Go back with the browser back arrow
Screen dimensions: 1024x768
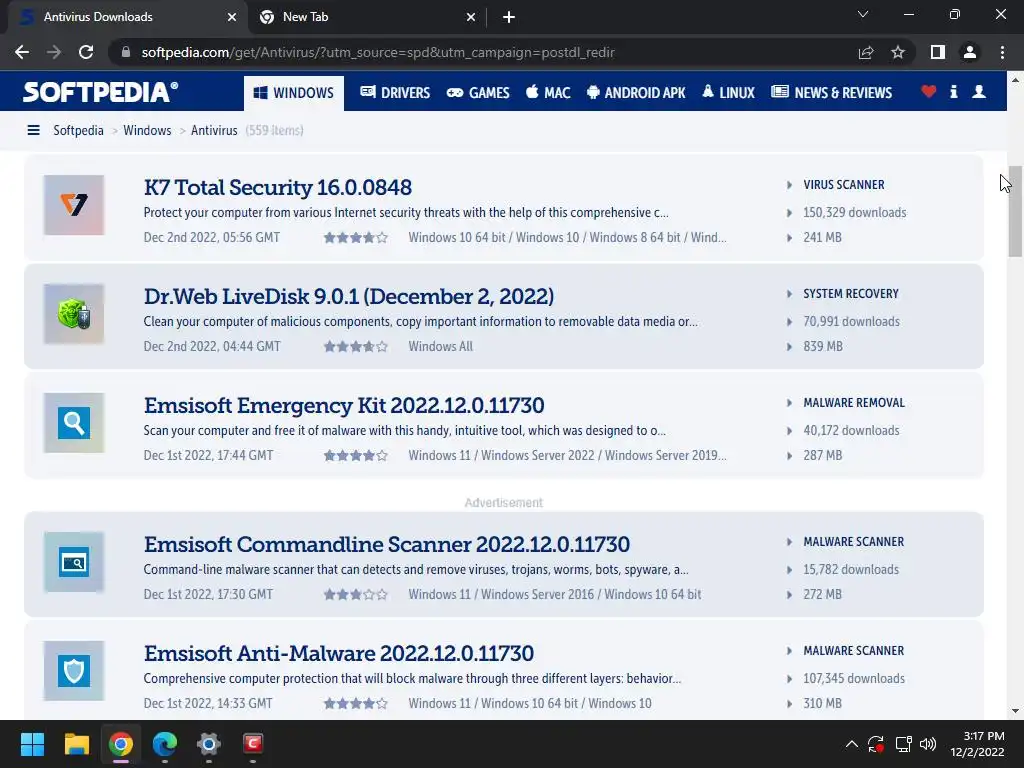(22, 52)
